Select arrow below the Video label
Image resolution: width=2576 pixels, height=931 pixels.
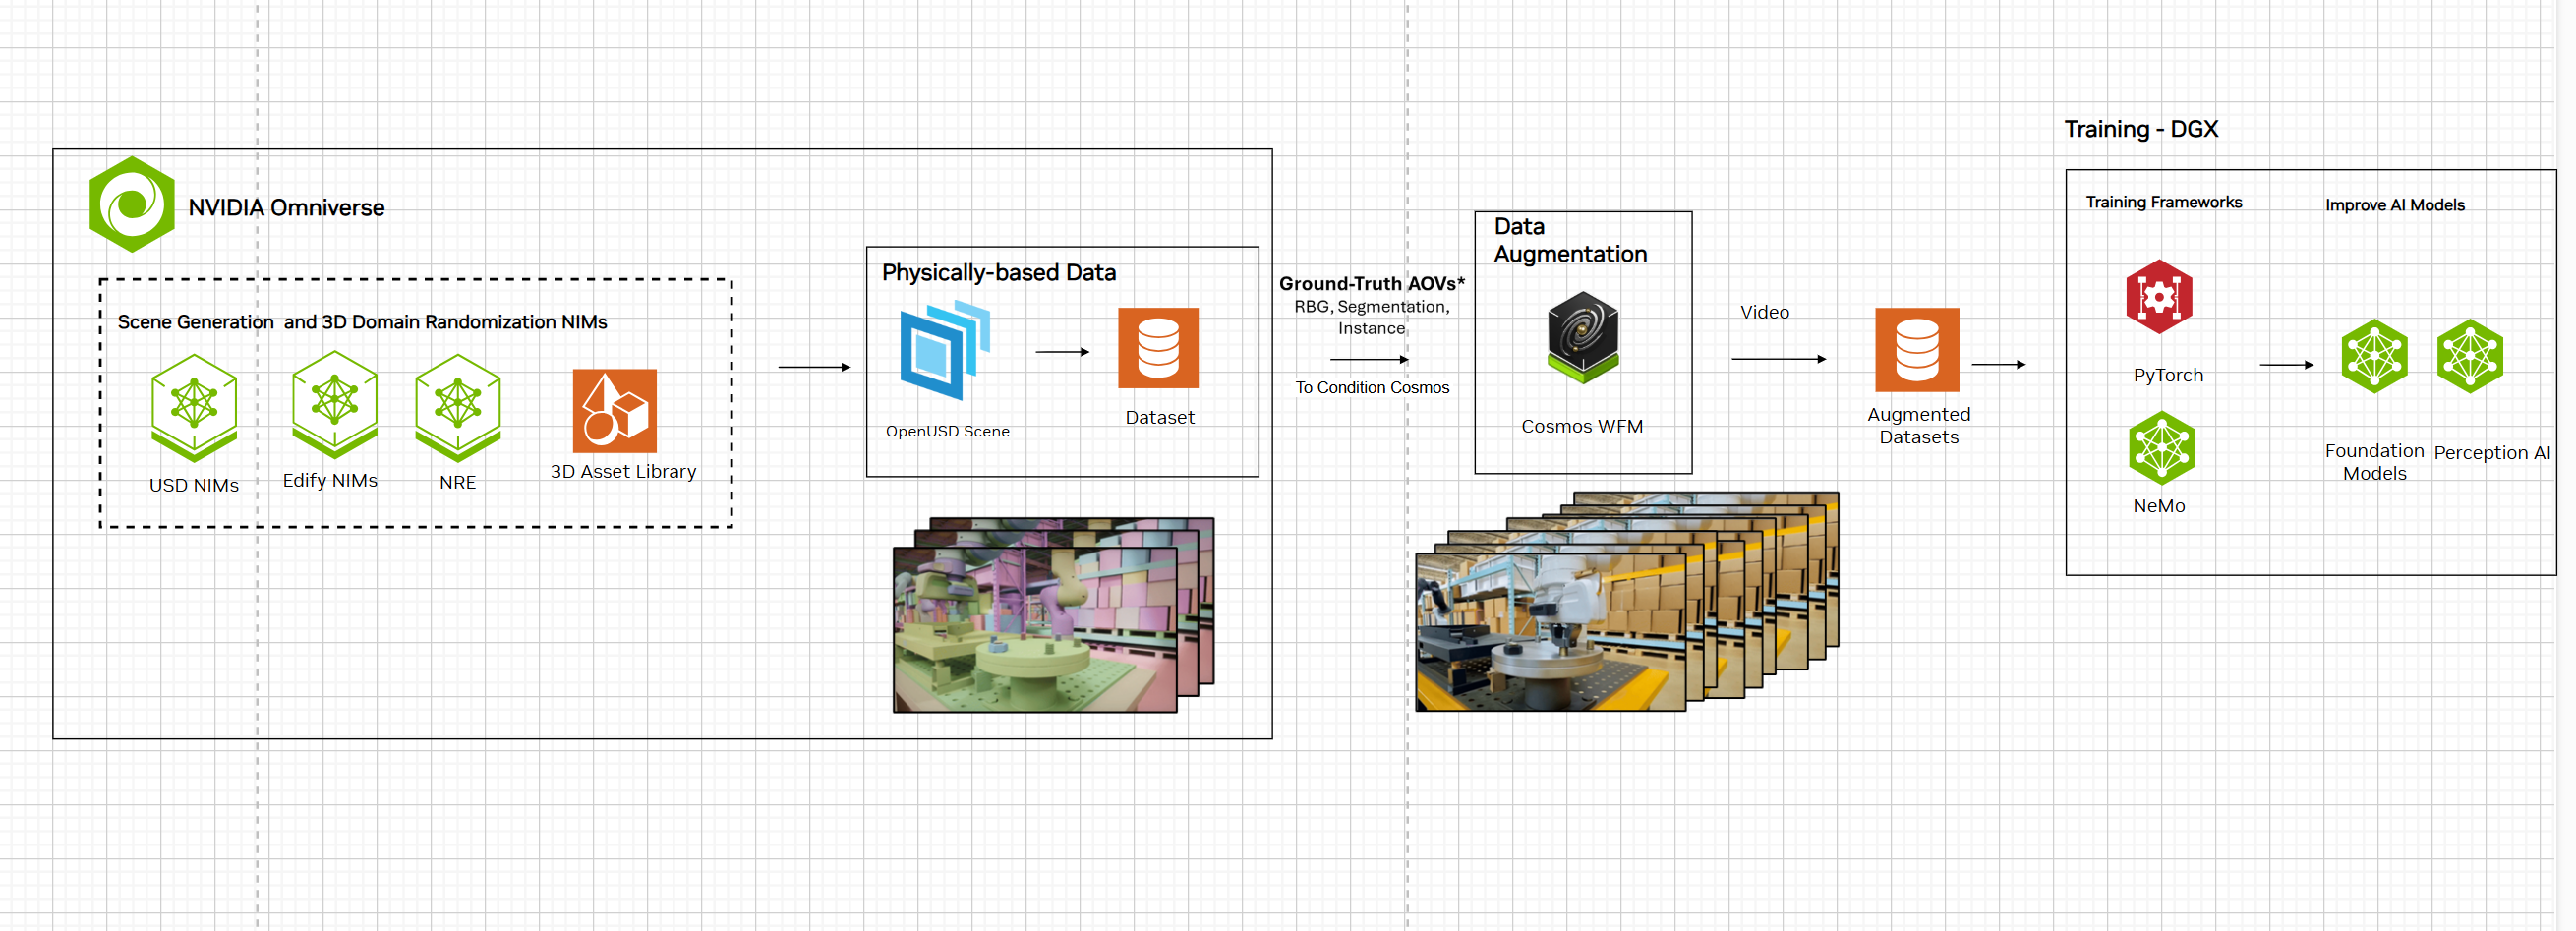[1778, 359]
